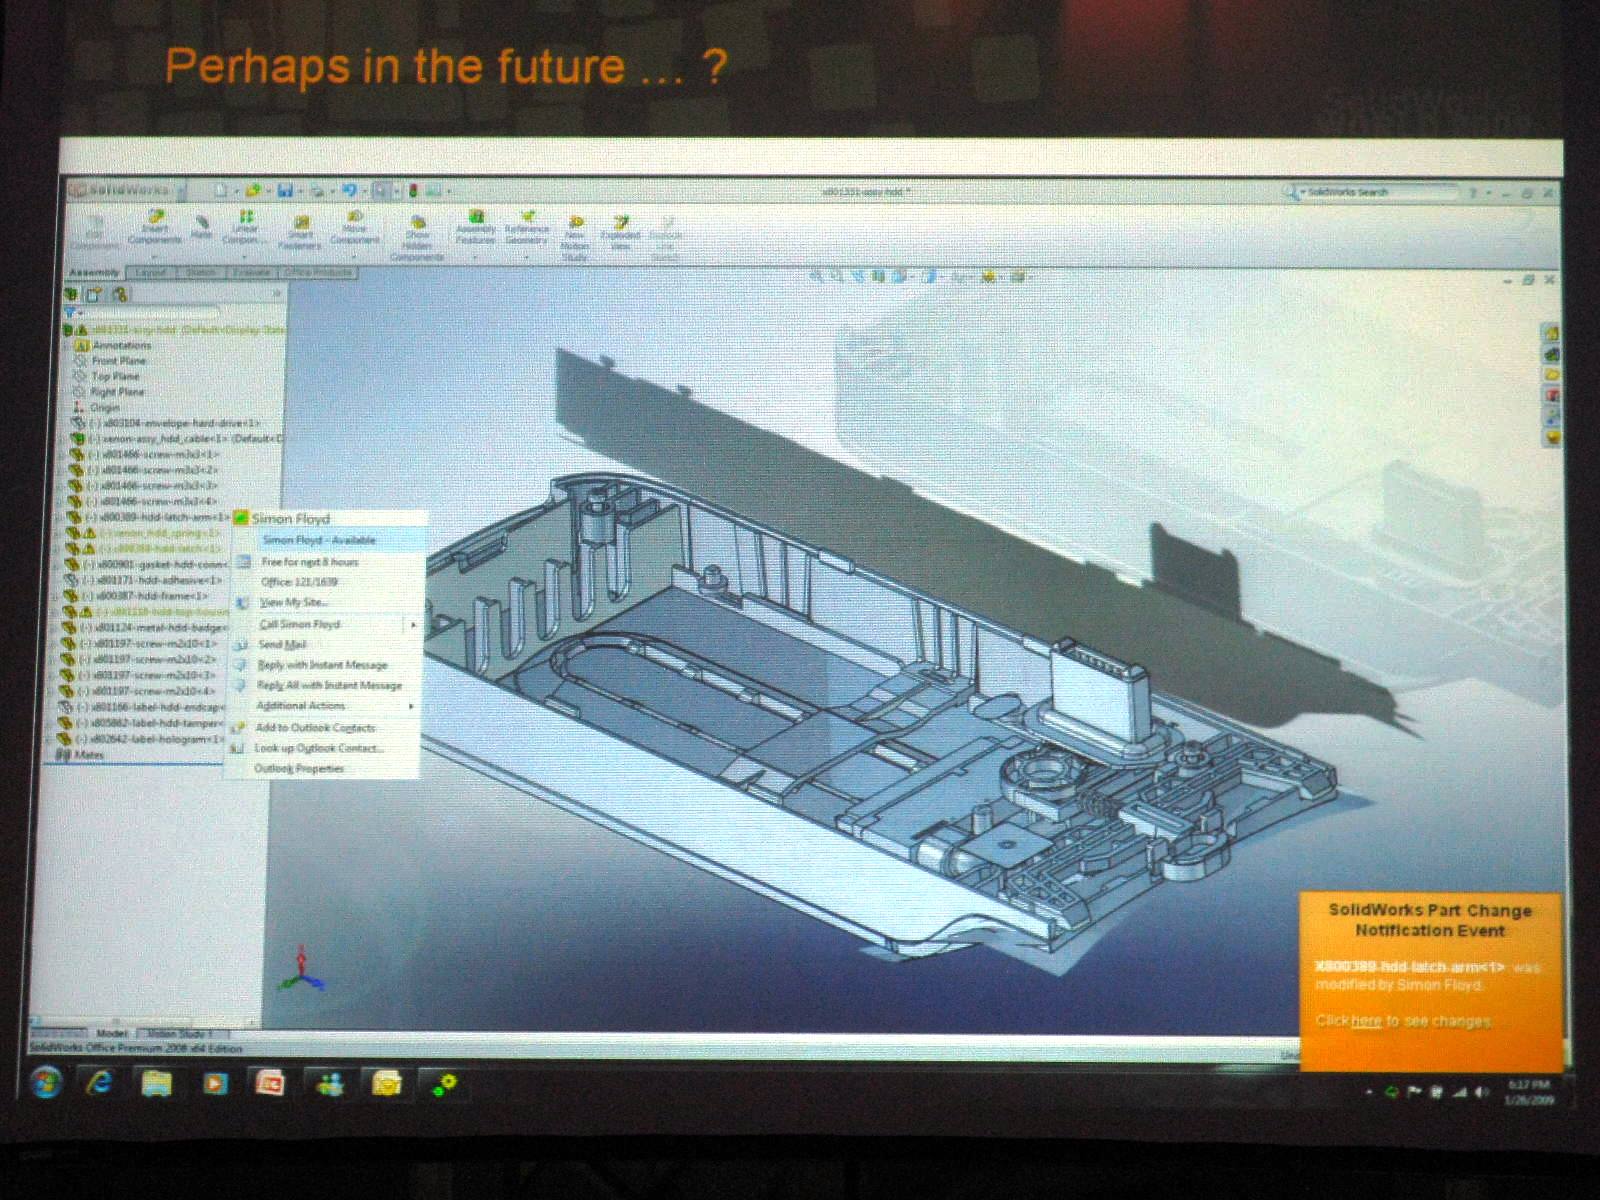Choose Reply All with Instant Message
Screen dimensions: 1600x1200
[329, 686]
